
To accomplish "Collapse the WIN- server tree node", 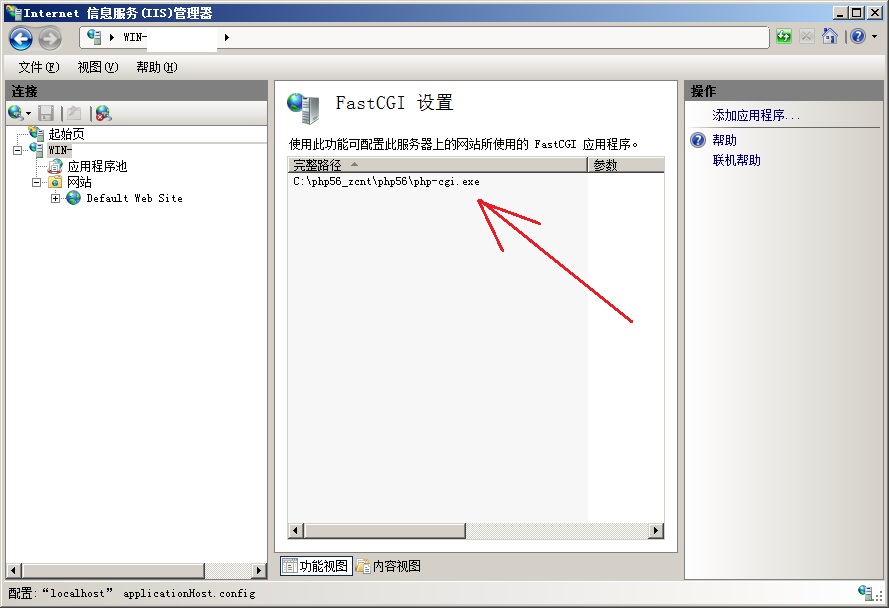I will coord(18,150).
